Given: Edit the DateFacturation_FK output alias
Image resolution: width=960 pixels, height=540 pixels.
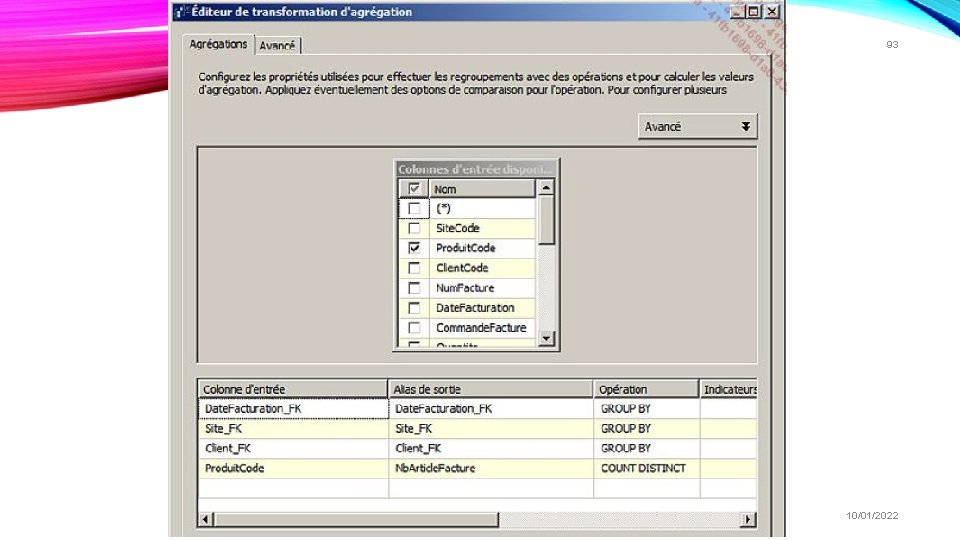Looking at the screenshot, I should point(491,408).
